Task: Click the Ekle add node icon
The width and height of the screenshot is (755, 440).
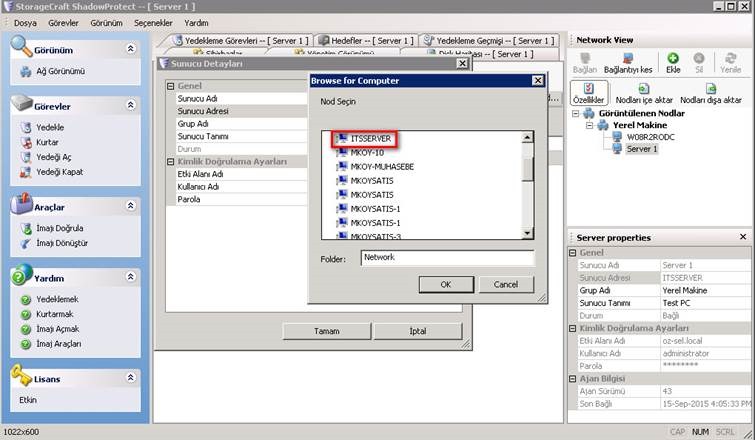Action: (x=673, y=63)
